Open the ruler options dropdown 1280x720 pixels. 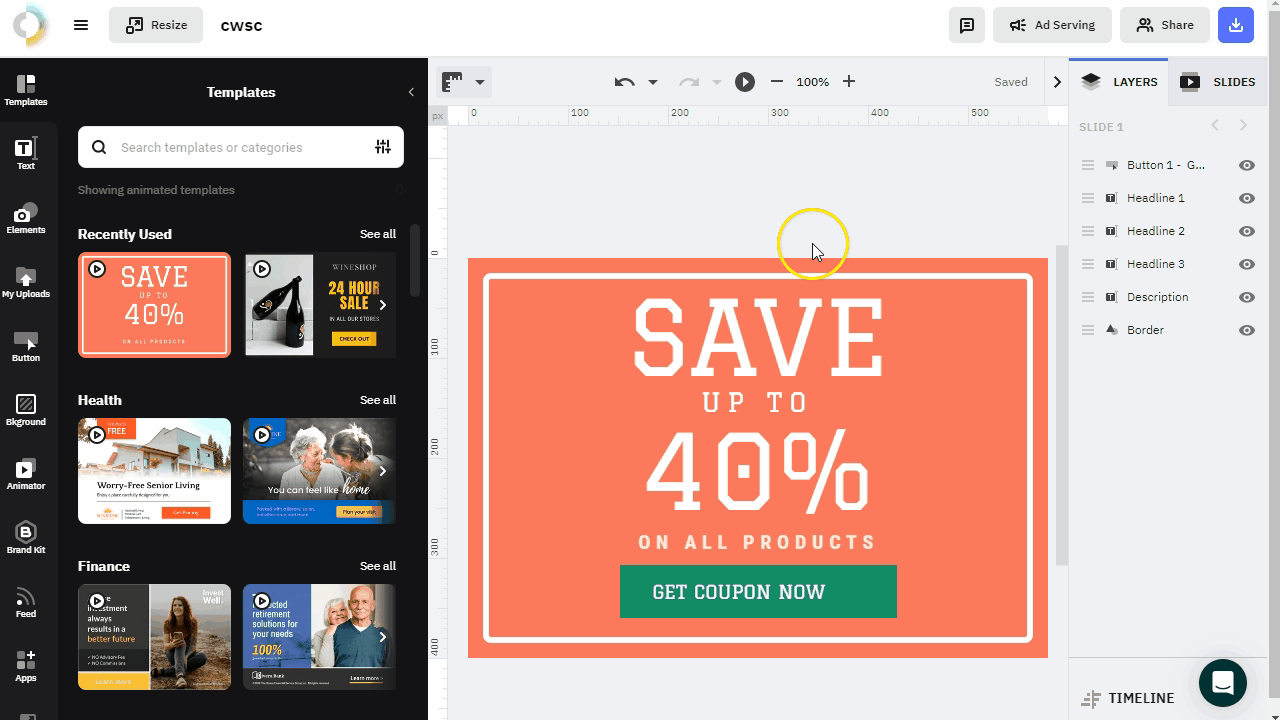point(479,82)
